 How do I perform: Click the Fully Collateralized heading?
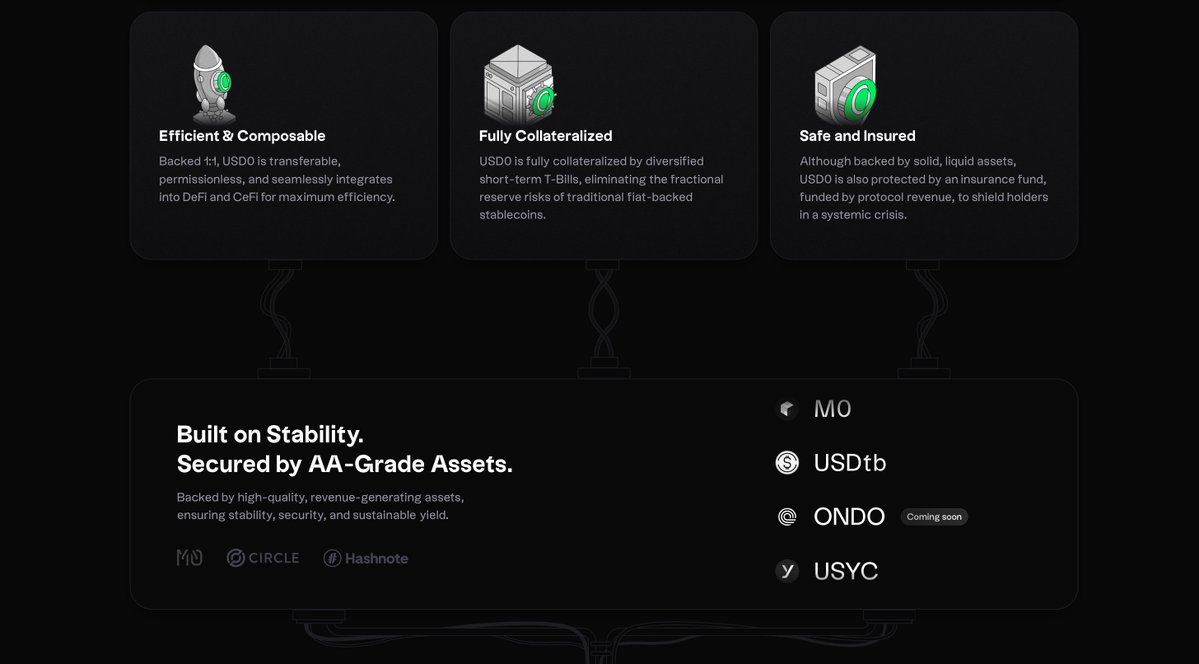[x=545, y=135]
